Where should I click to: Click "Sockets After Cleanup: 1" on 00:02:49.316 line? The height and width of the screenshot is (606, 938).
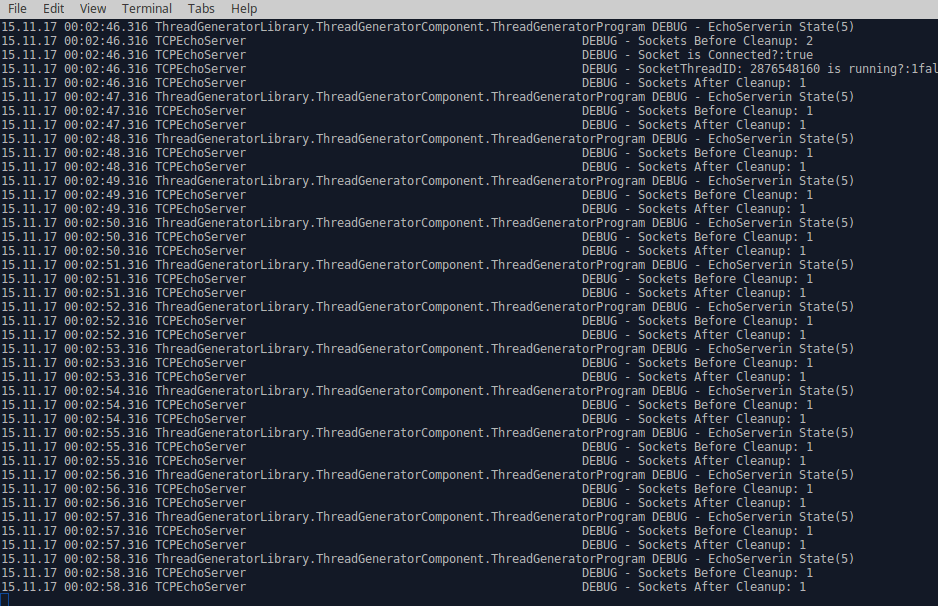tap(721, 209)
